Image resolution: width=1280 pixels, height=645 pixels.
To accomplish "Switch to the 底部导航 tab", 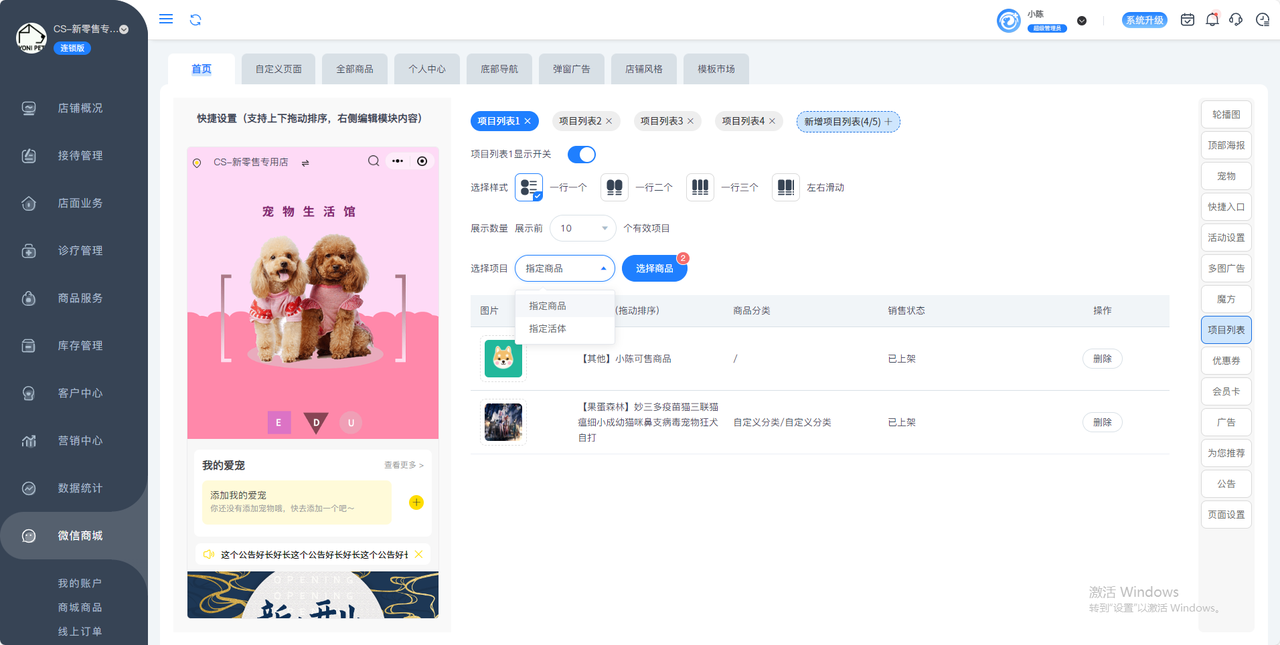I will pyautogui.click(x=499, y=69).
